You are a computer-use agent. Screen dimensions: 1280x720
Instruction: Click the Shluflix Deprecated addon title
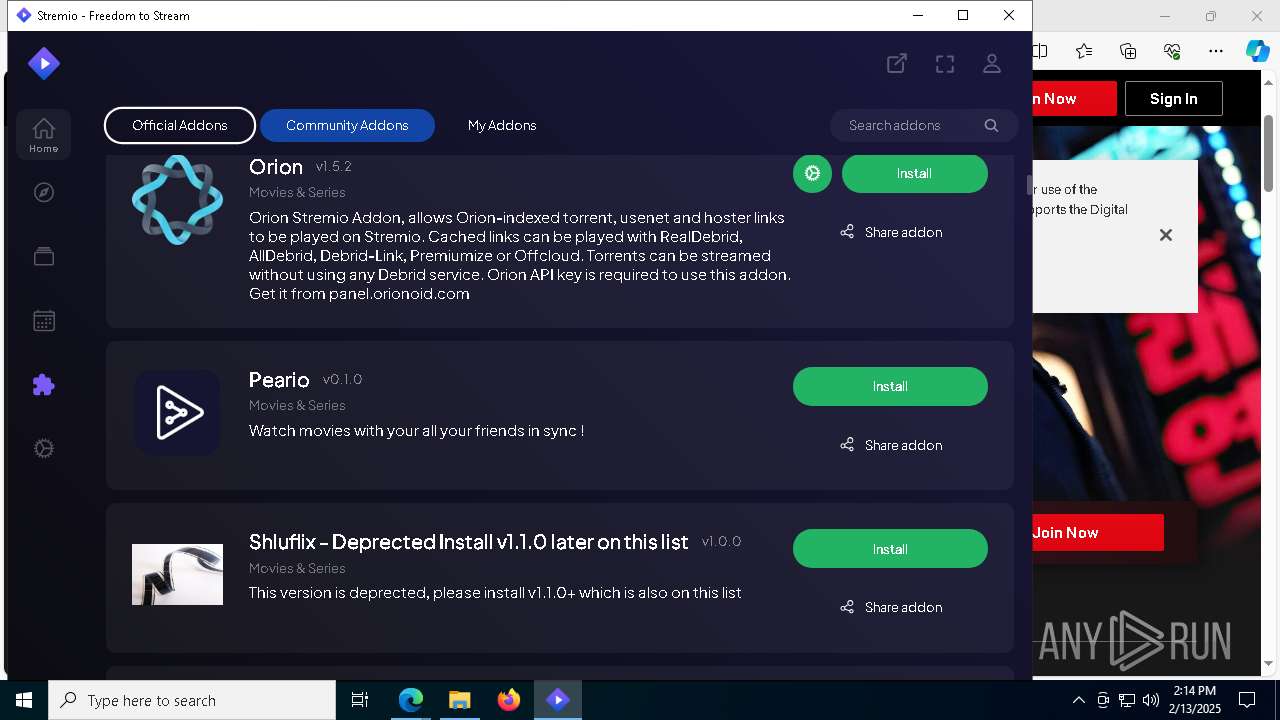coord(469,542)
